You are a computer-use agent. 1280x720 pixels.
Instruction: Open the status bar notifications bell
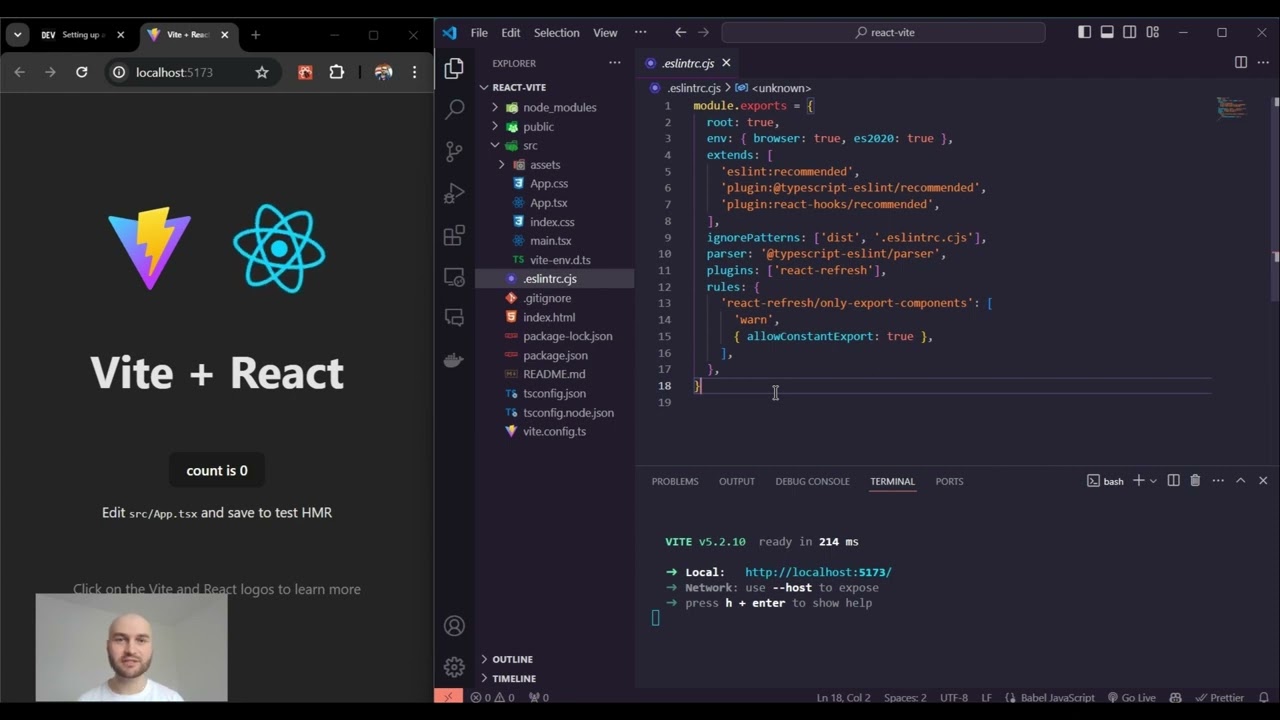1264,697
